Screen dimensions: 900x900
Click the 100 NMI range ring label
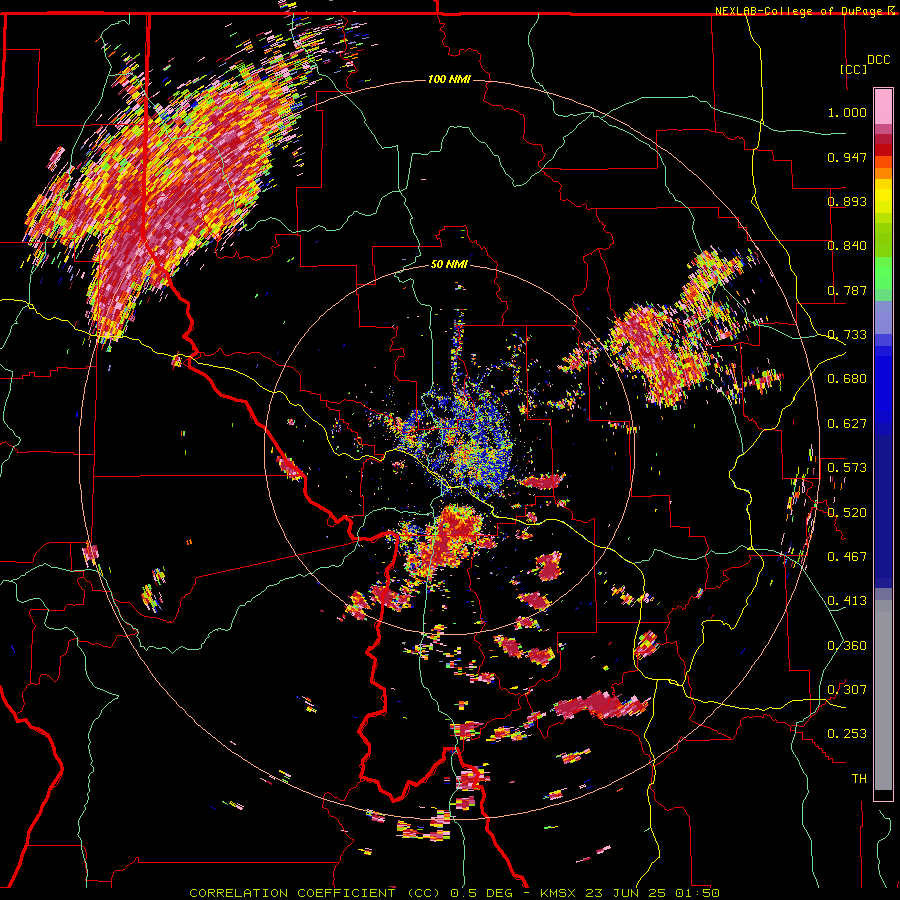pyautogui.click(x=449, y=79)
